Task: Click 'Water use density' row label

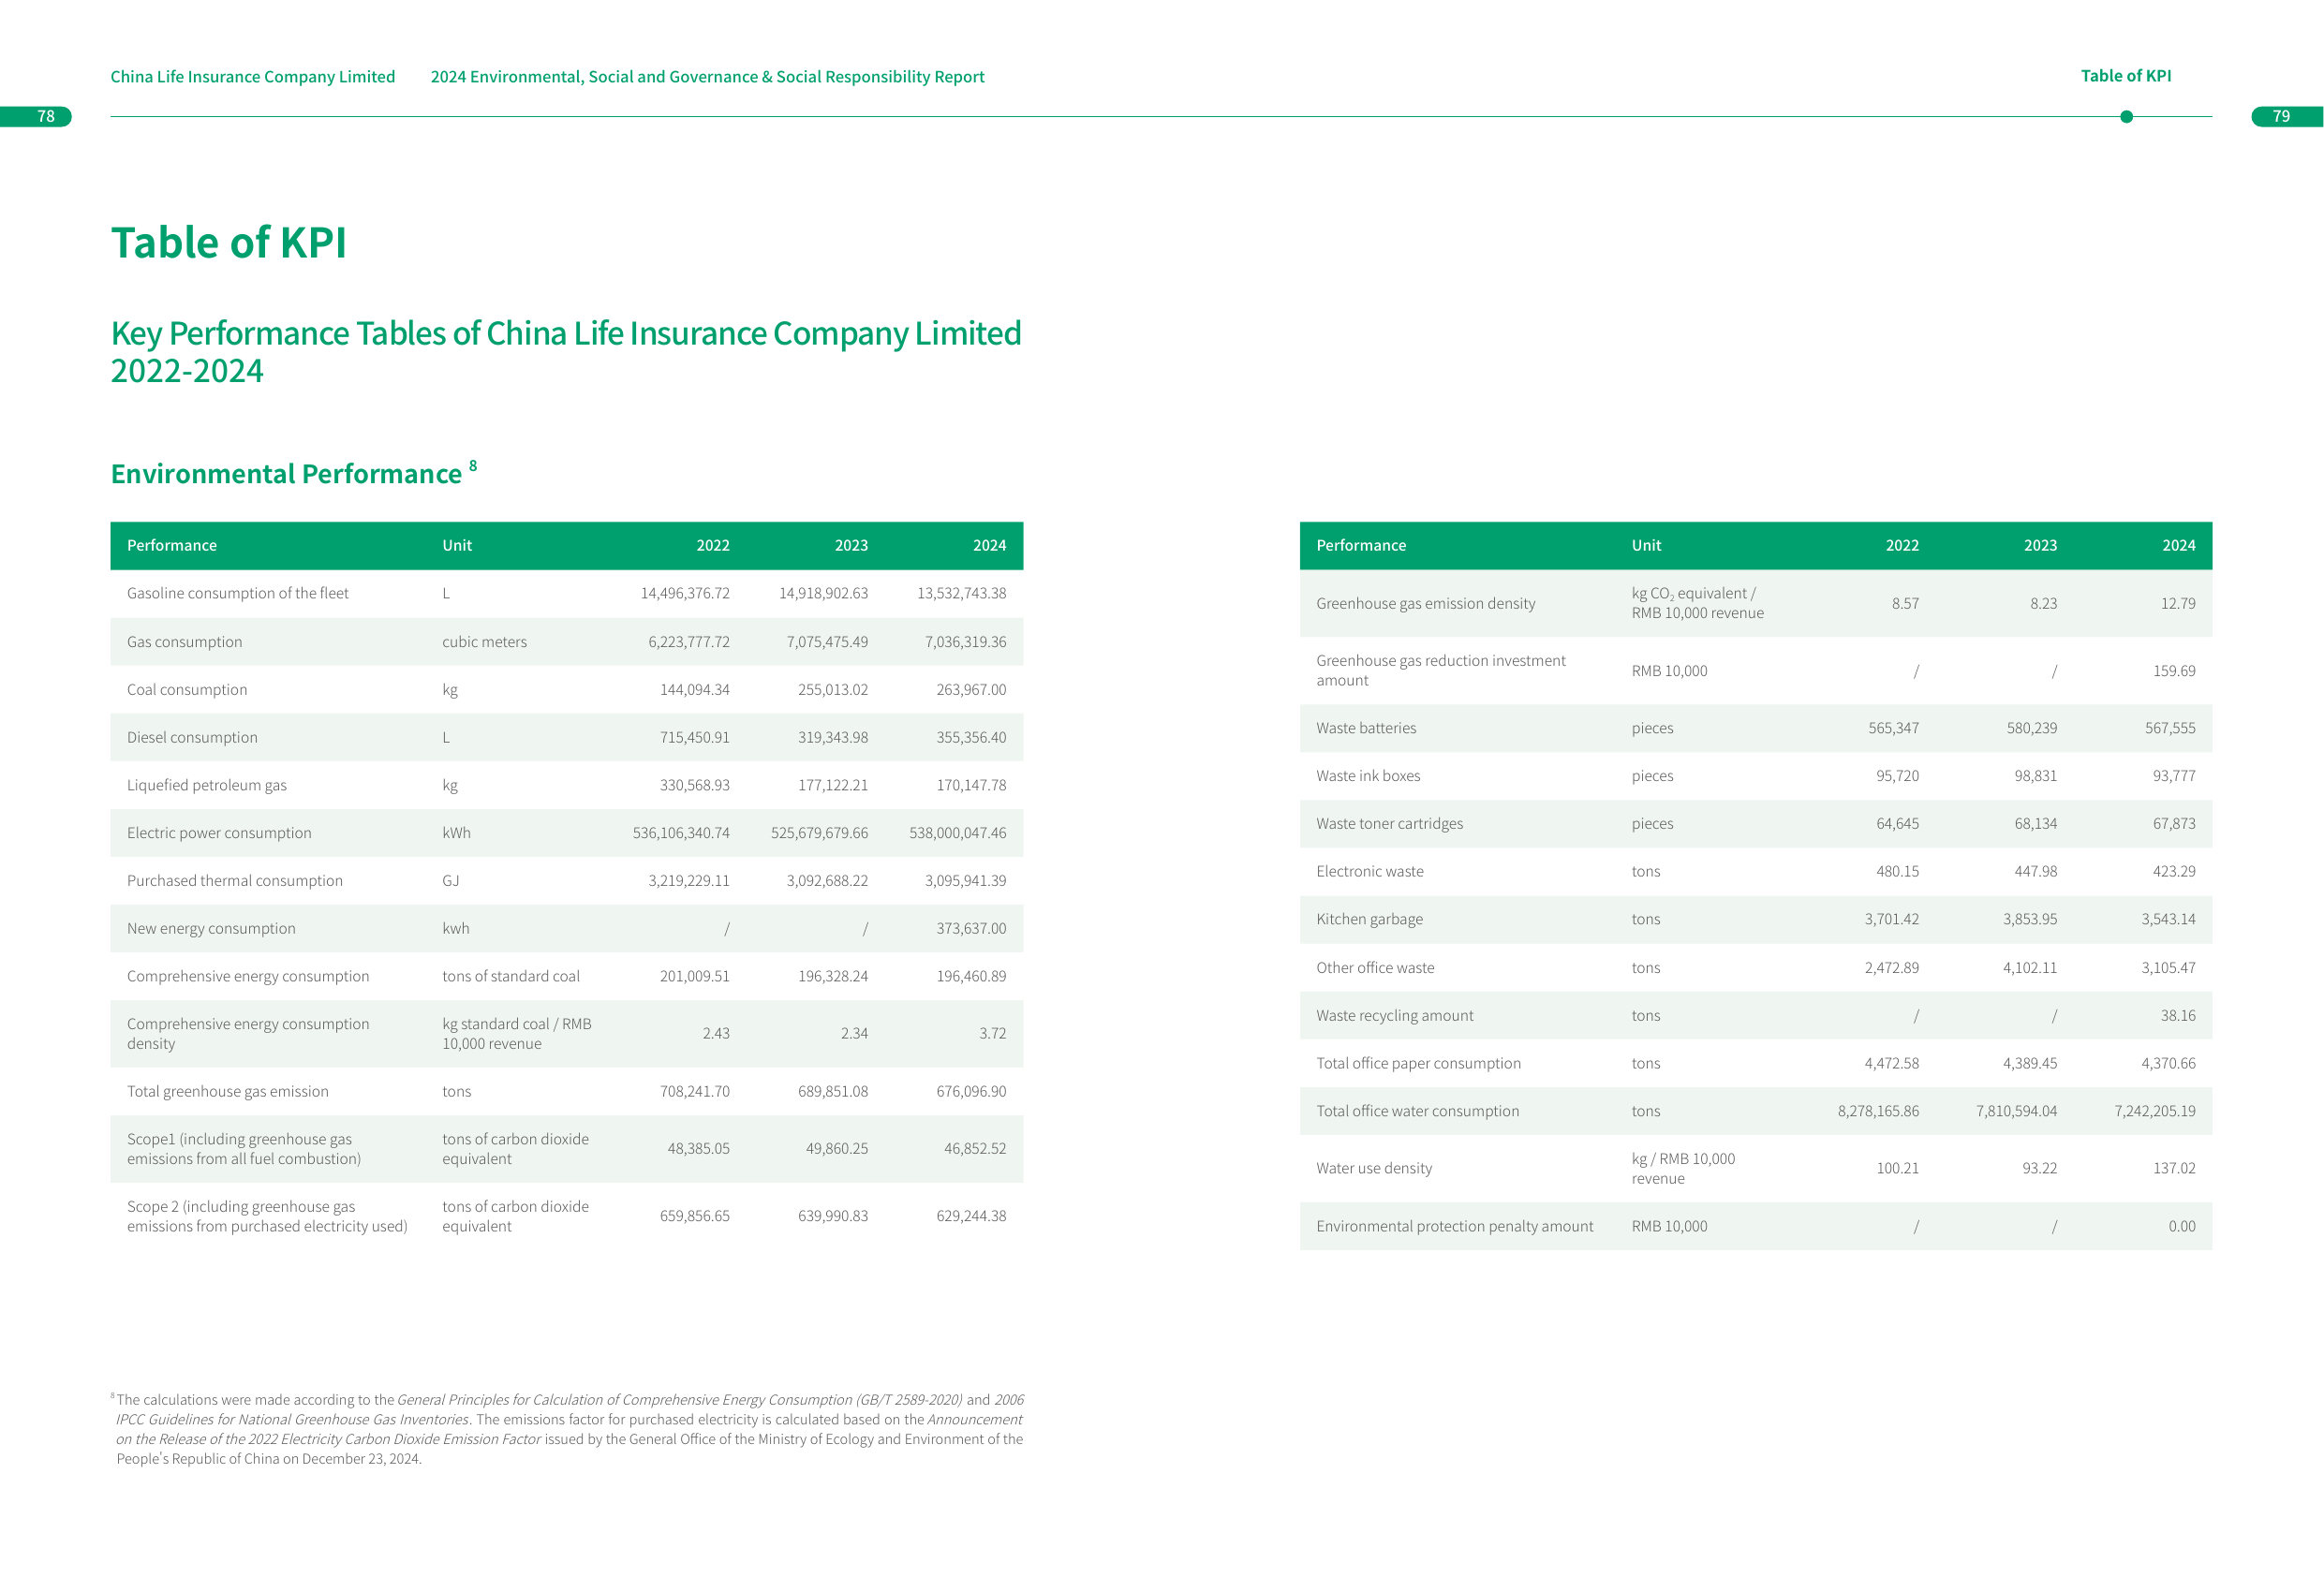Action: click(1374, 1169)
